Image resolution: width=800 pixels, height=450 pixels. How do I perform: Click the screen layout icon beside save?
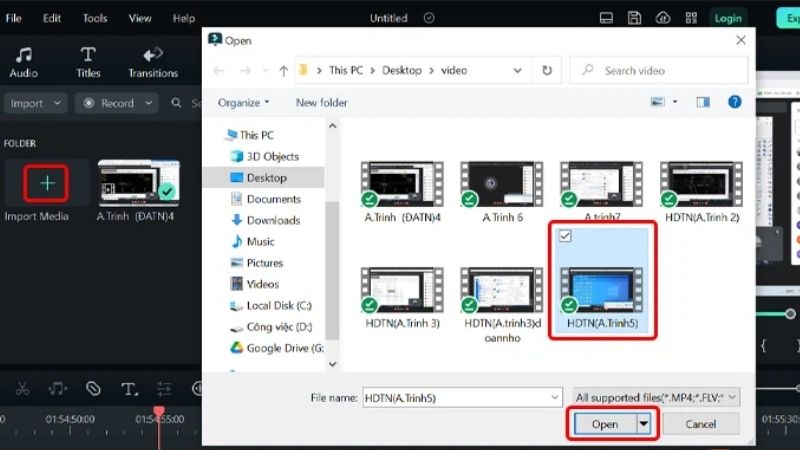click(606, 18)
